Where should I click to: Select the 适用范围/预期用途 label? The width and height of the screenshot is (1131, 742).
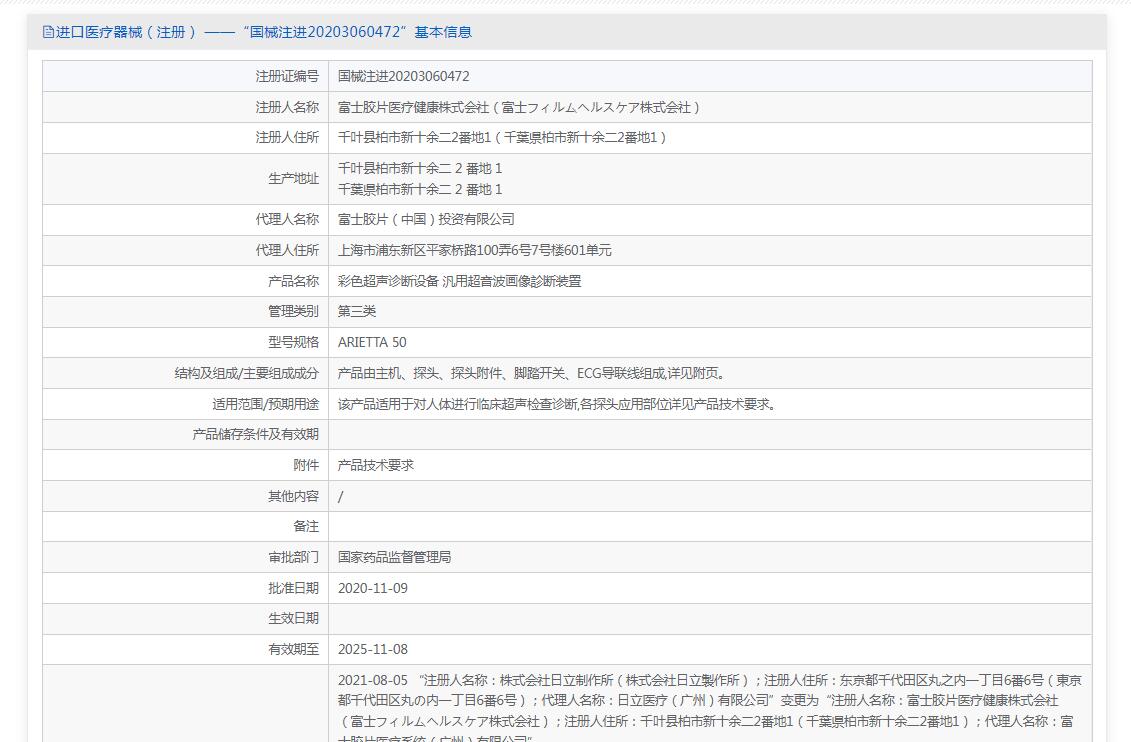[x=265, y=404]
